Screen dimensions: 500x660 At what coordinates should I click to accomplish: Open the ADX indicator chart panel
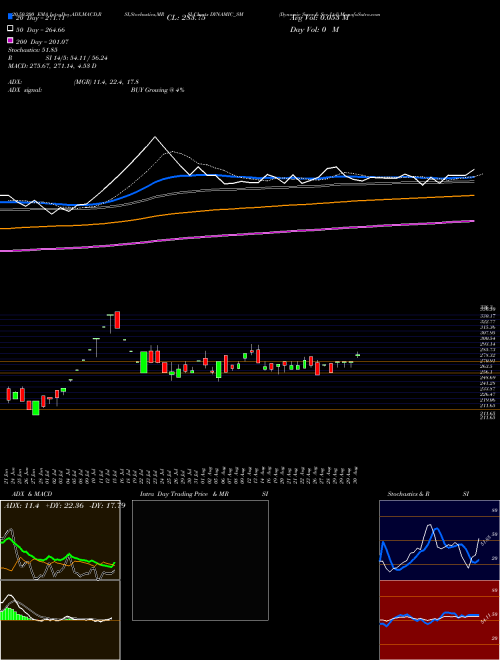(60, 540)
